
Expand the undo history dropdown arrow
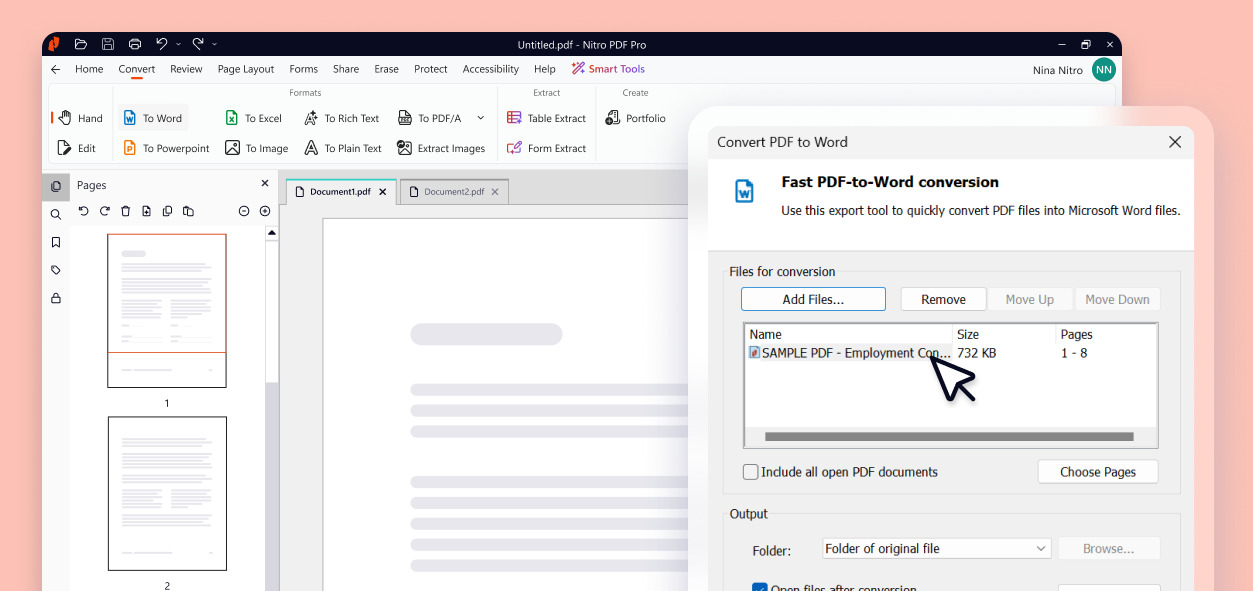pyautogui.click(x=179, y=44)
